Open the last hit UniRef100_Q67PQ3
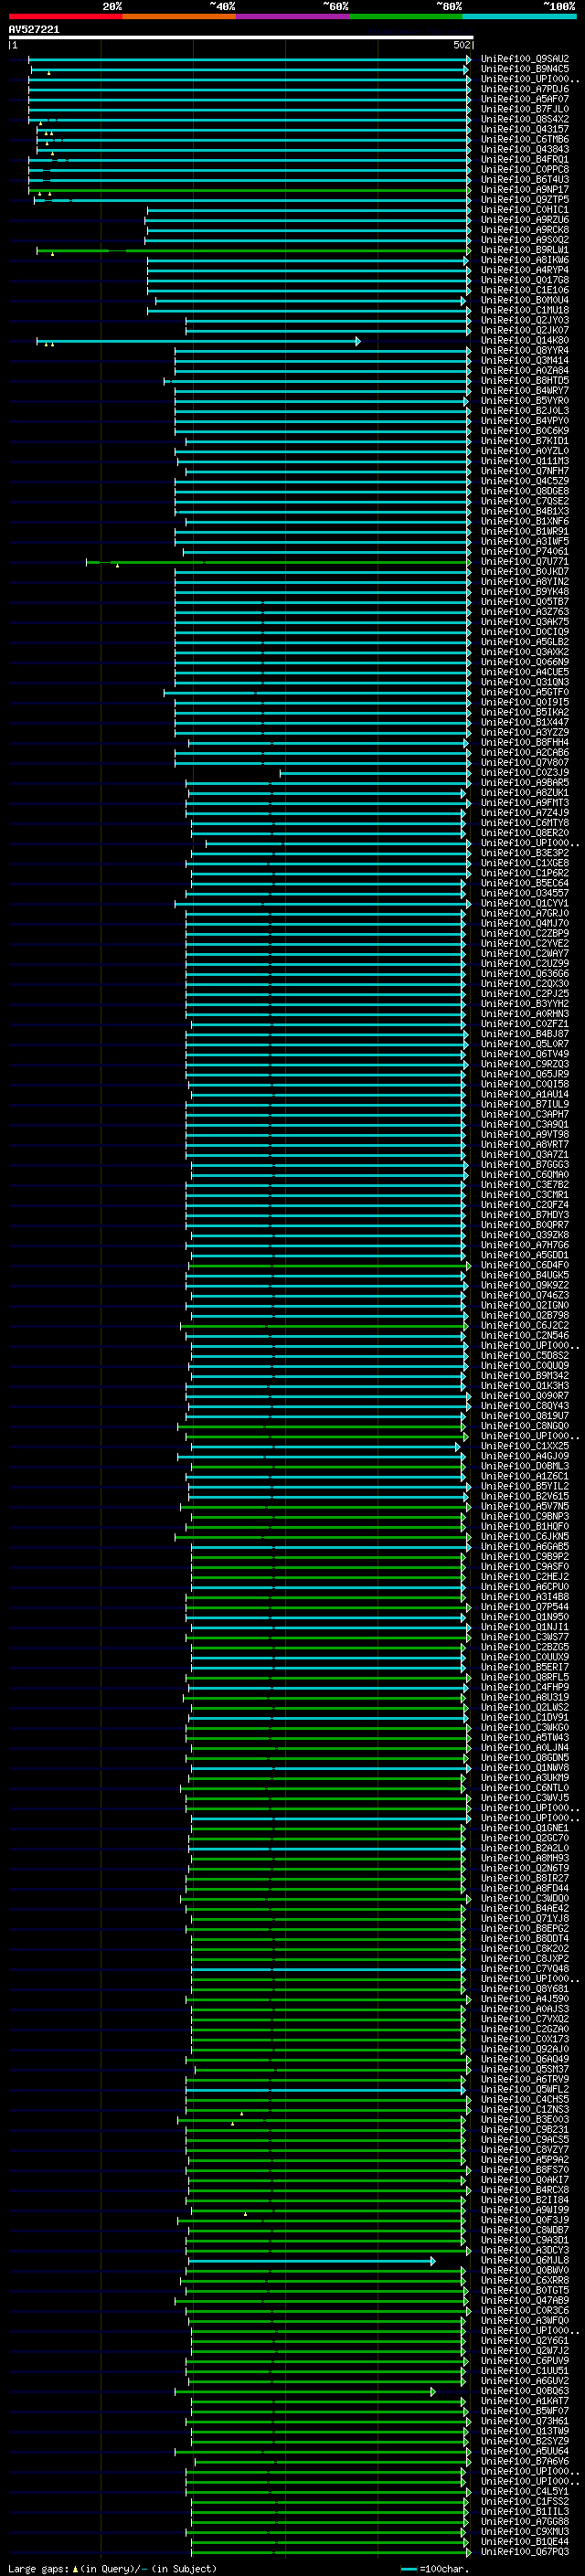Image resolution: width=585 pixels, height=2576 pixels. 525,2552
